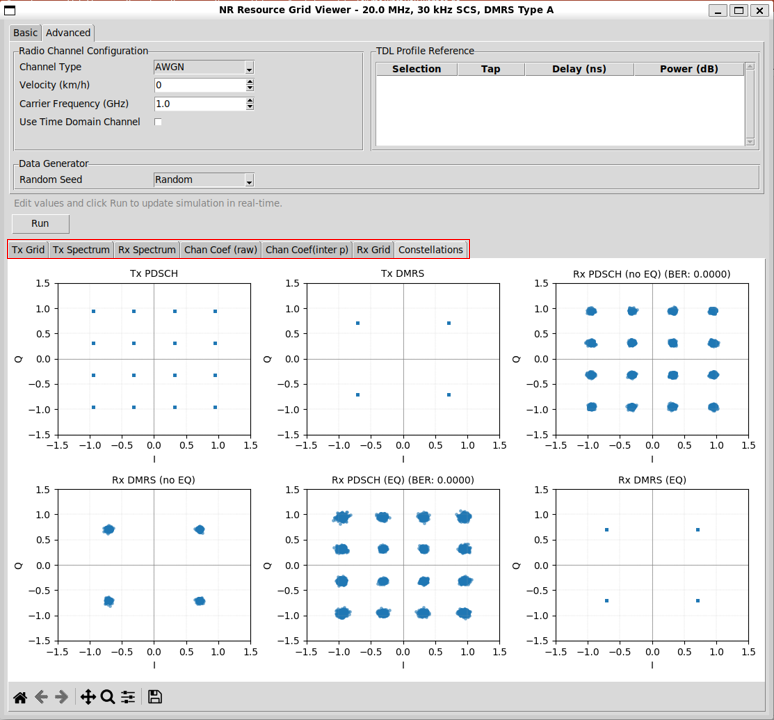Switch to the Basic tab

click(x=25, y=33)
